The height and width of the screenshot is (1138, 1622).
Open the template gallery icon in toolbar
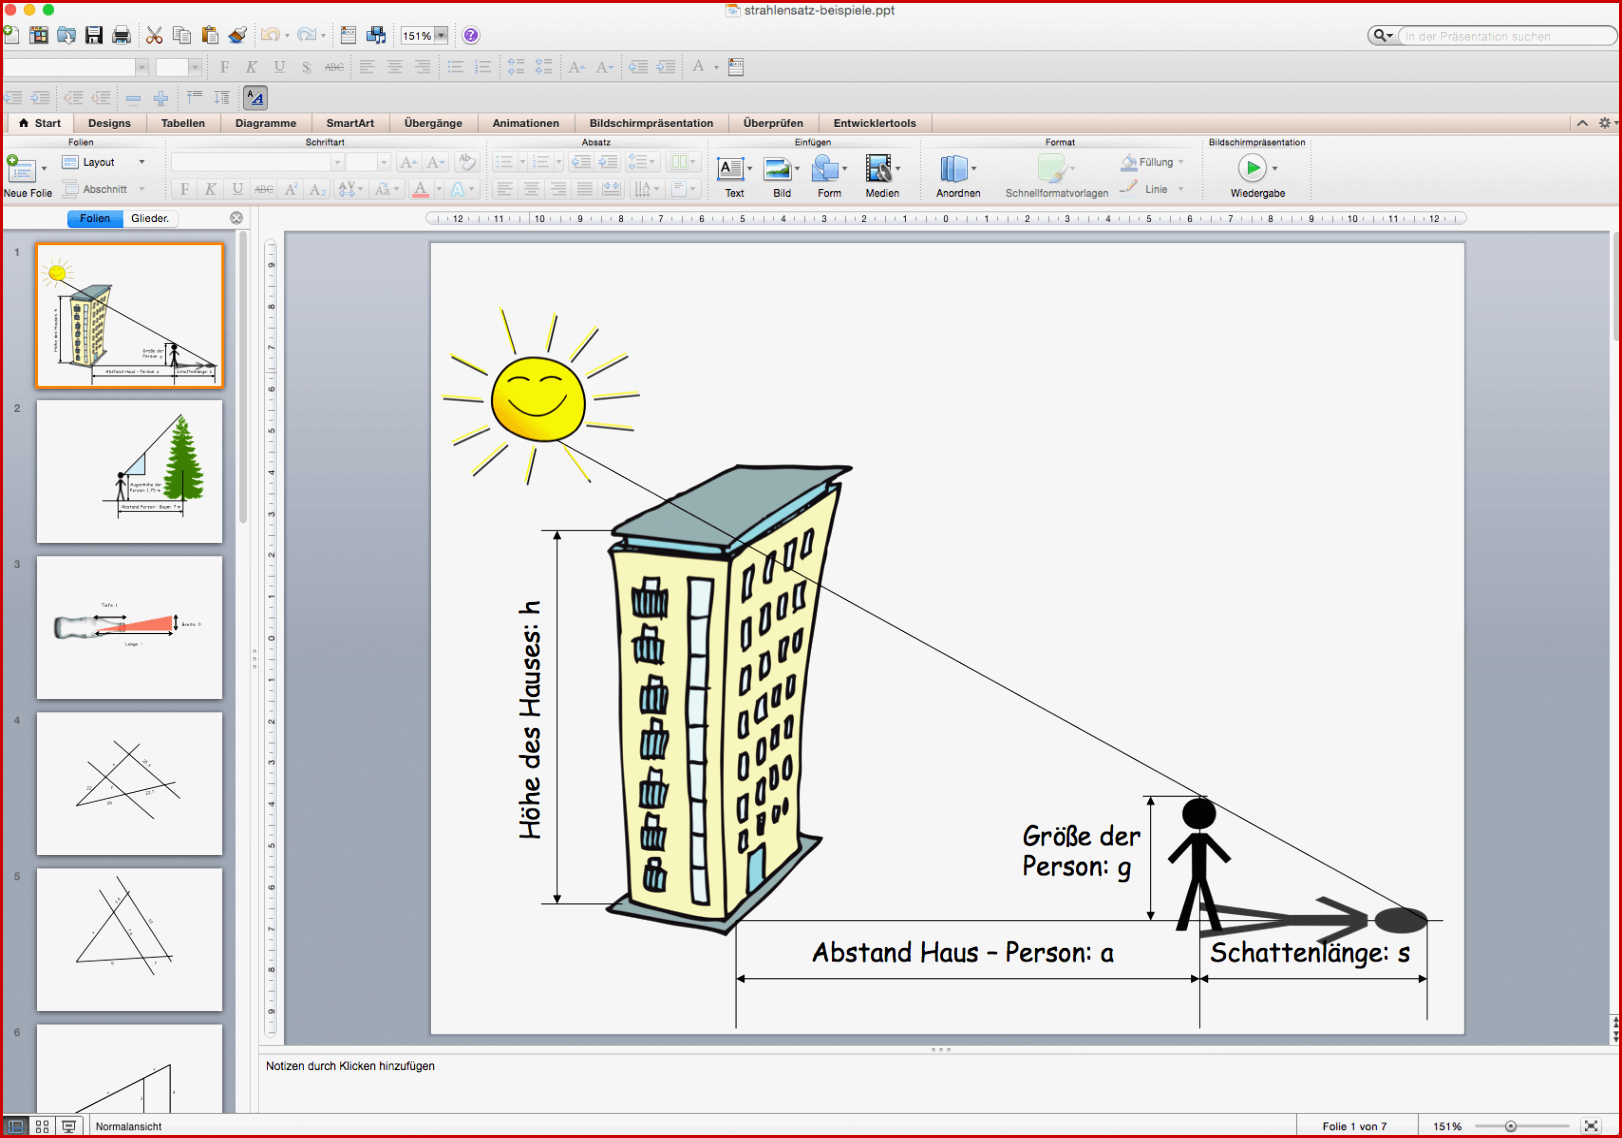39,35
